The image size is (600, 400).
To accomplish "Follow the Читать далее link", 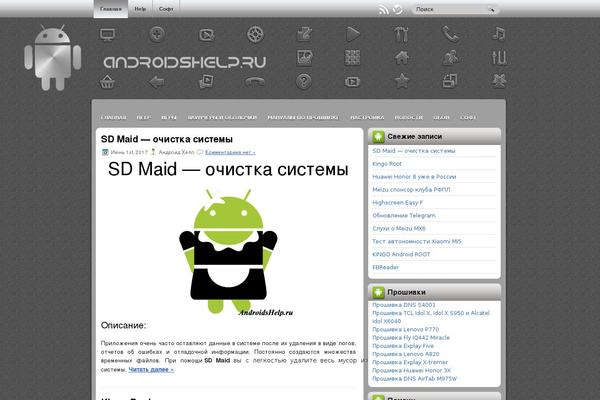I will tap(151, 369).
